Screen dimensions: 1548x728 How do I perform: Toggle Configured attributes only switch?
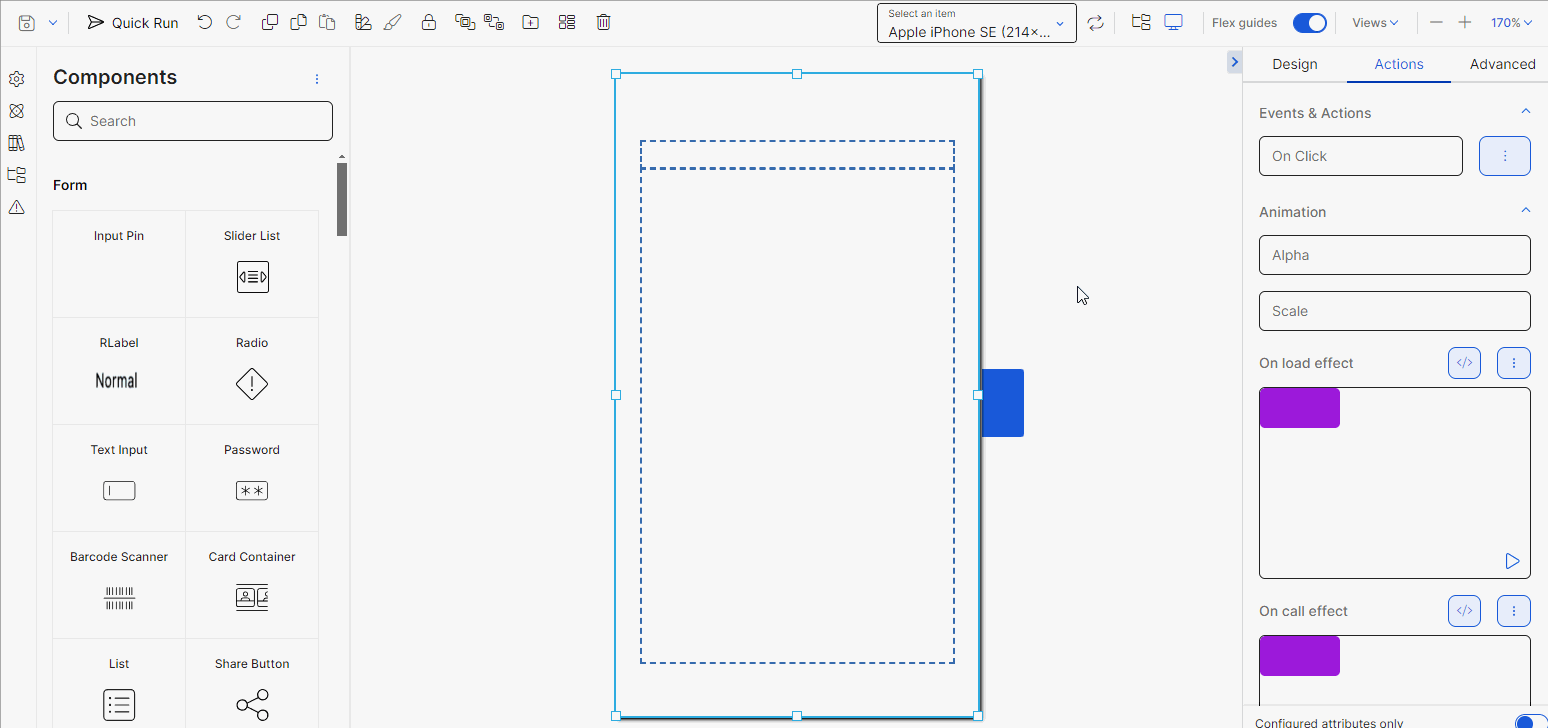click(x=1528, y=722)
